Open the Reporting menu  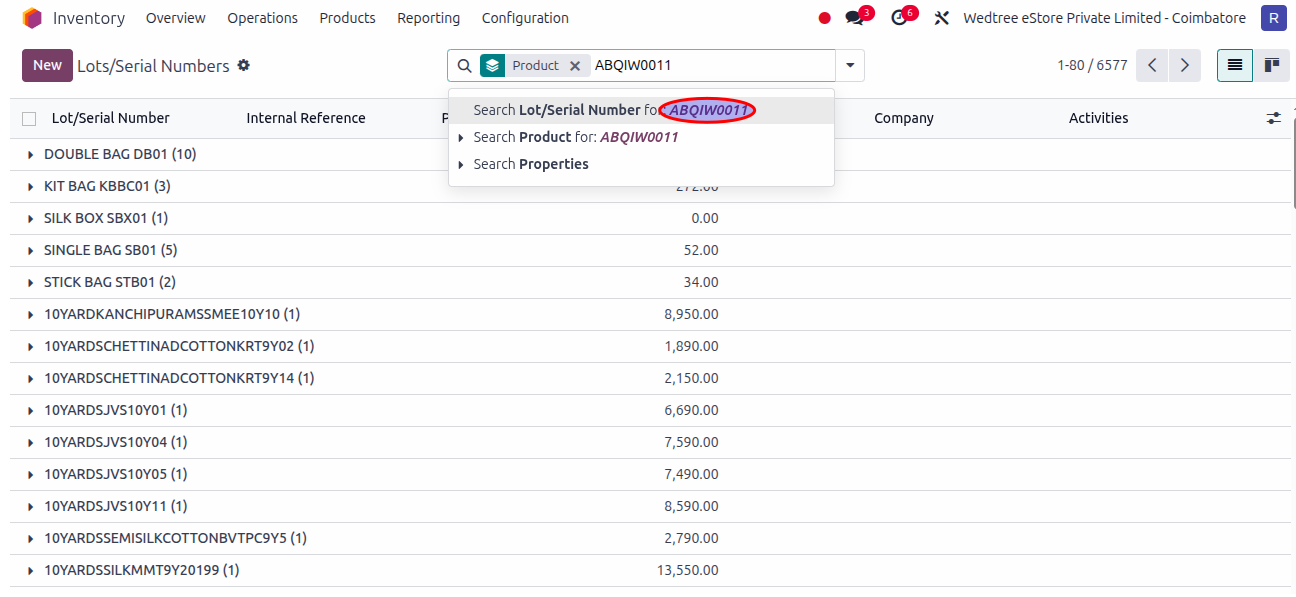(x=428, y=18)
